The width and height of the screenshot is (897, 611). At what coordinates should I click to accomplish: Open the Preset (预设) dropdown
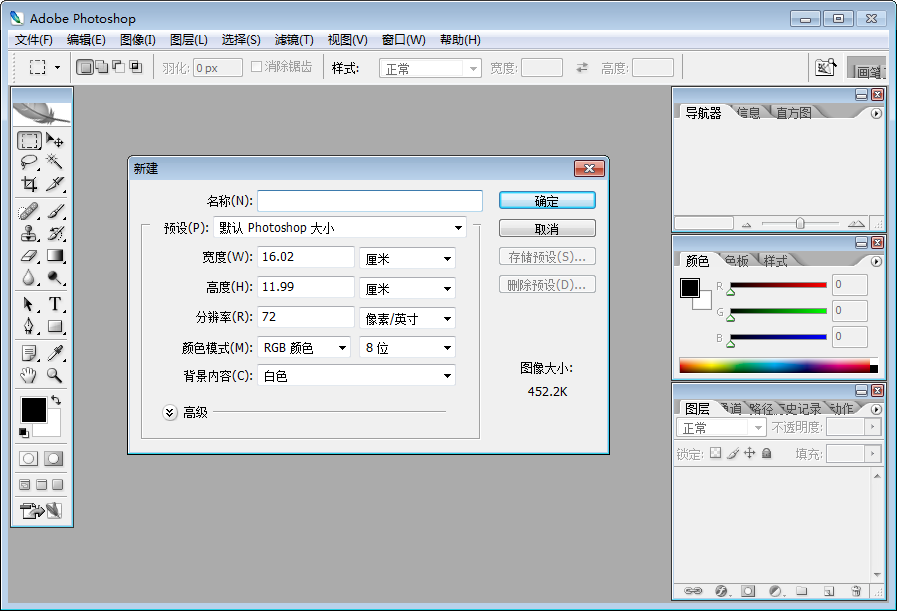click(340, 228)
